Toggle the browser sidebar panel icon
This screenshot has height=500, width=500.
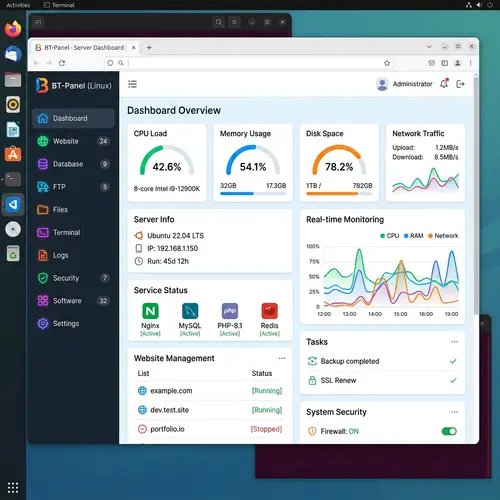point(445,63)
